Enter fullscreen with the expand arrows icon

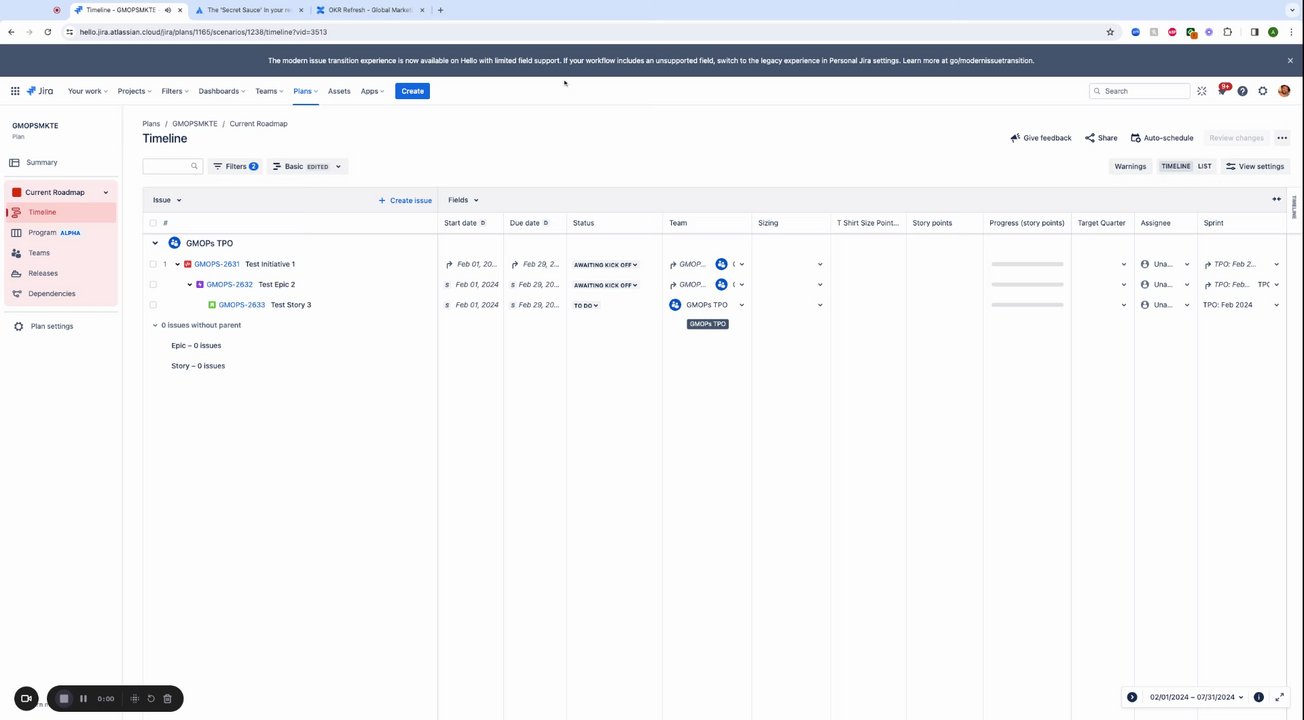(1279, 697)
